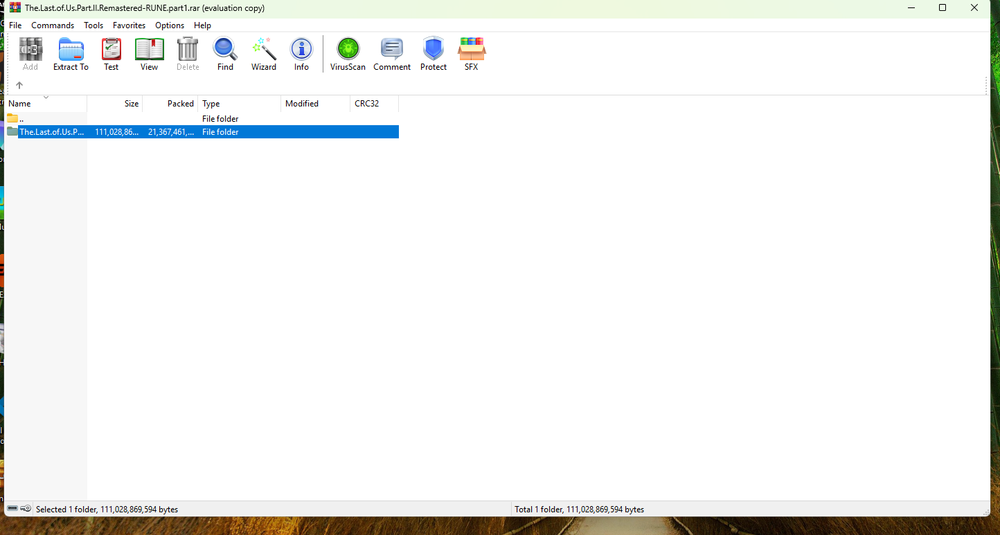Open the View file tool
The image size is (1000, 535).
pyautogui.click(x=149, y=54)
